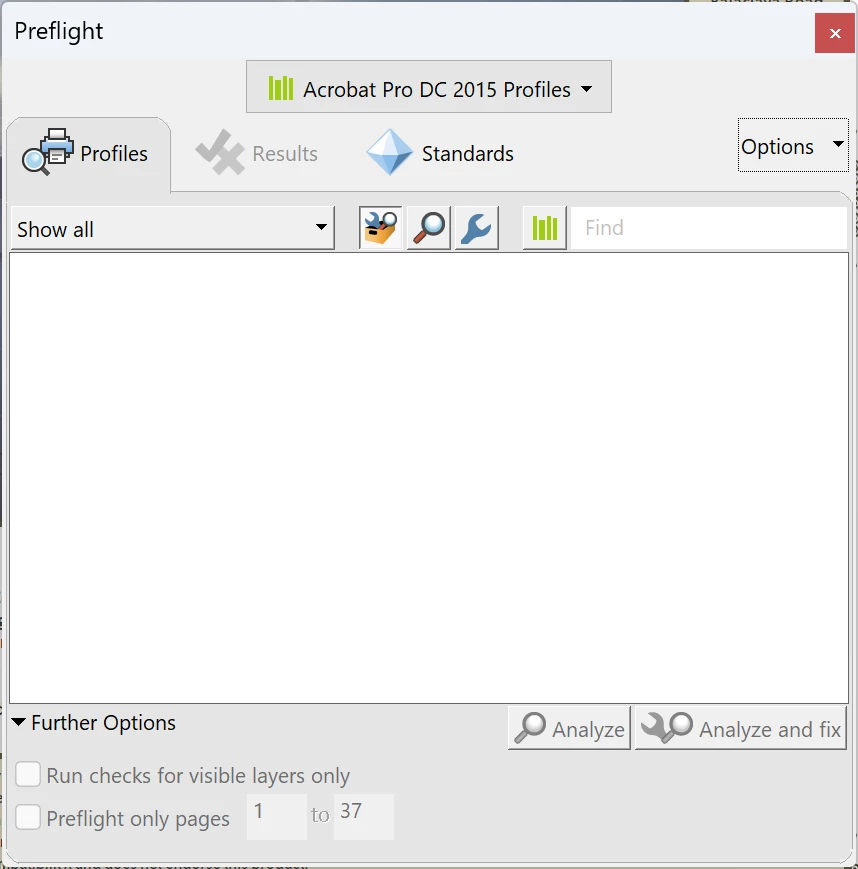Switch to the Results tab

coord(257,153)
